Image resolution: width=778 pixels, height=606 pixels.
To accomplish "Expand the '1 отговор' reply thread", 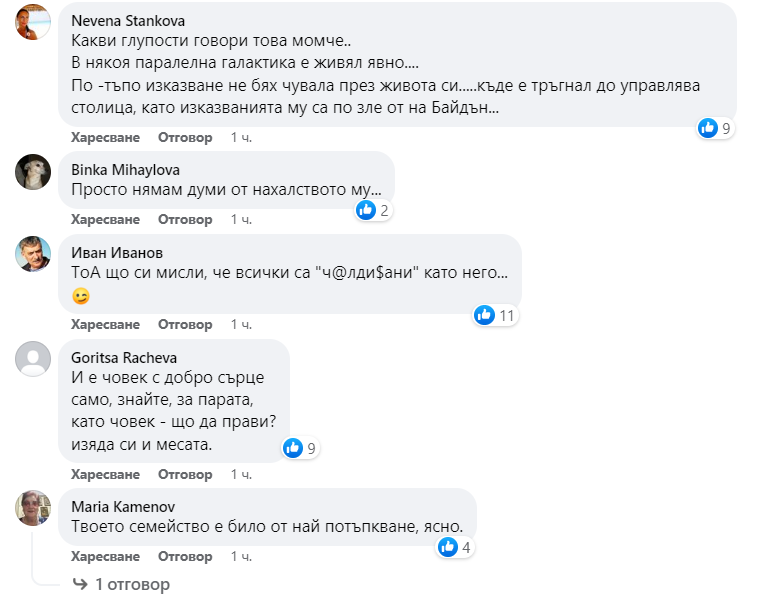I will pos(132,584).
